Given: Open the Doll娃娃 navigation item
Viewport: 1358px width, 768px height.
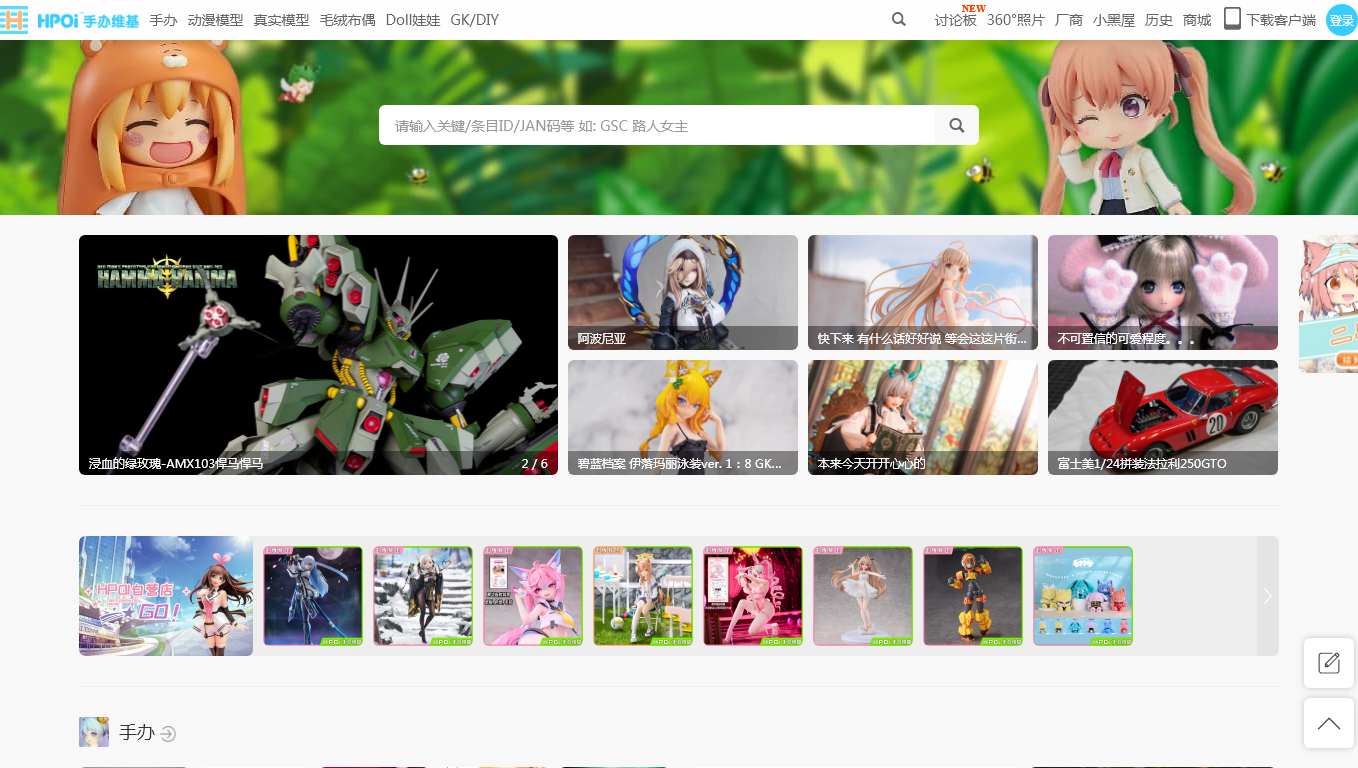Looking at the screenshot, I should (413, 20).
